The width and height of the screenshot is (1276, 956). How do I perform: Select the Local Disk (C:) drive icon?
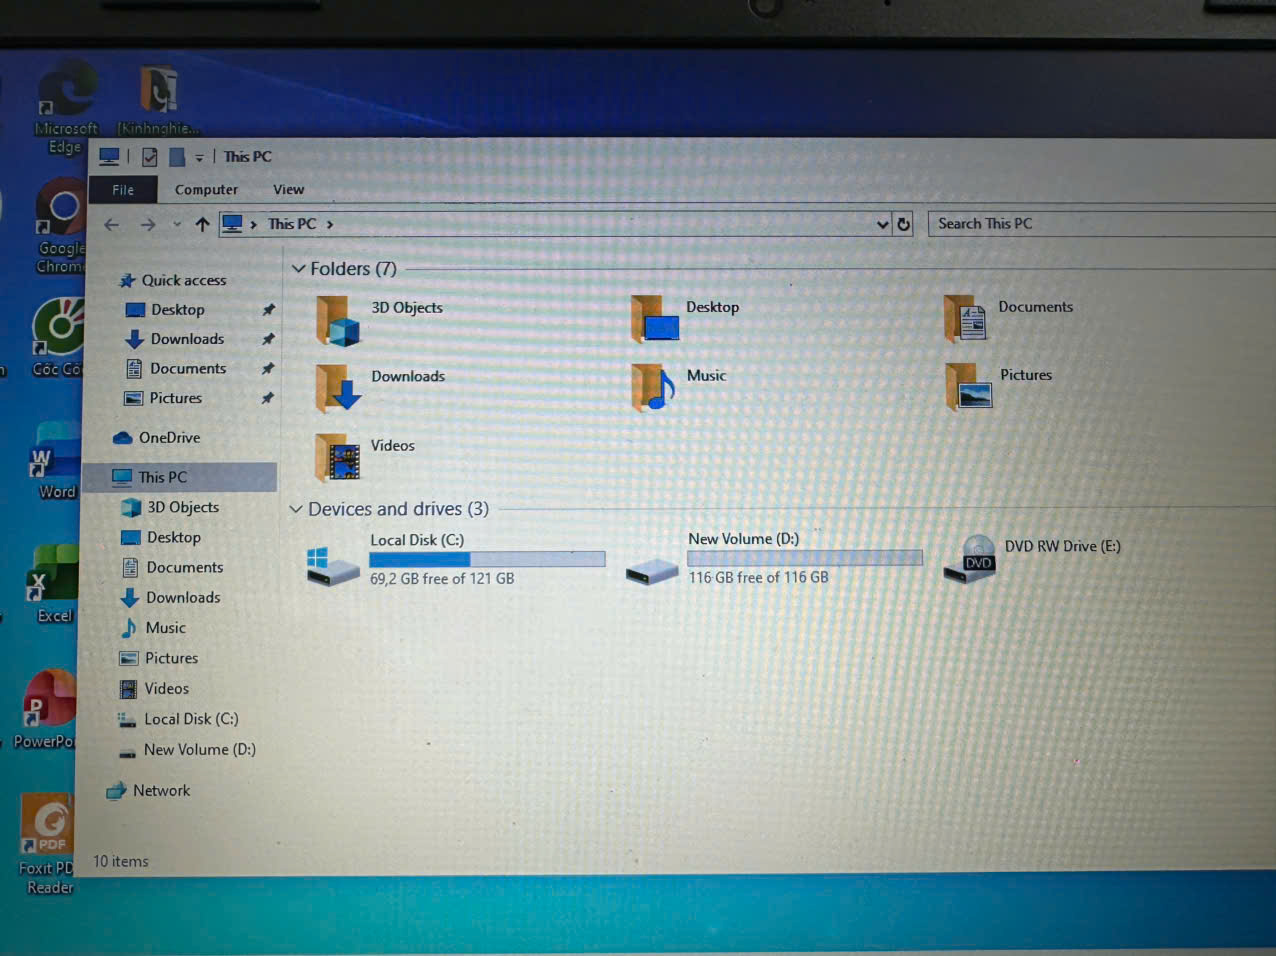[333, 565]
